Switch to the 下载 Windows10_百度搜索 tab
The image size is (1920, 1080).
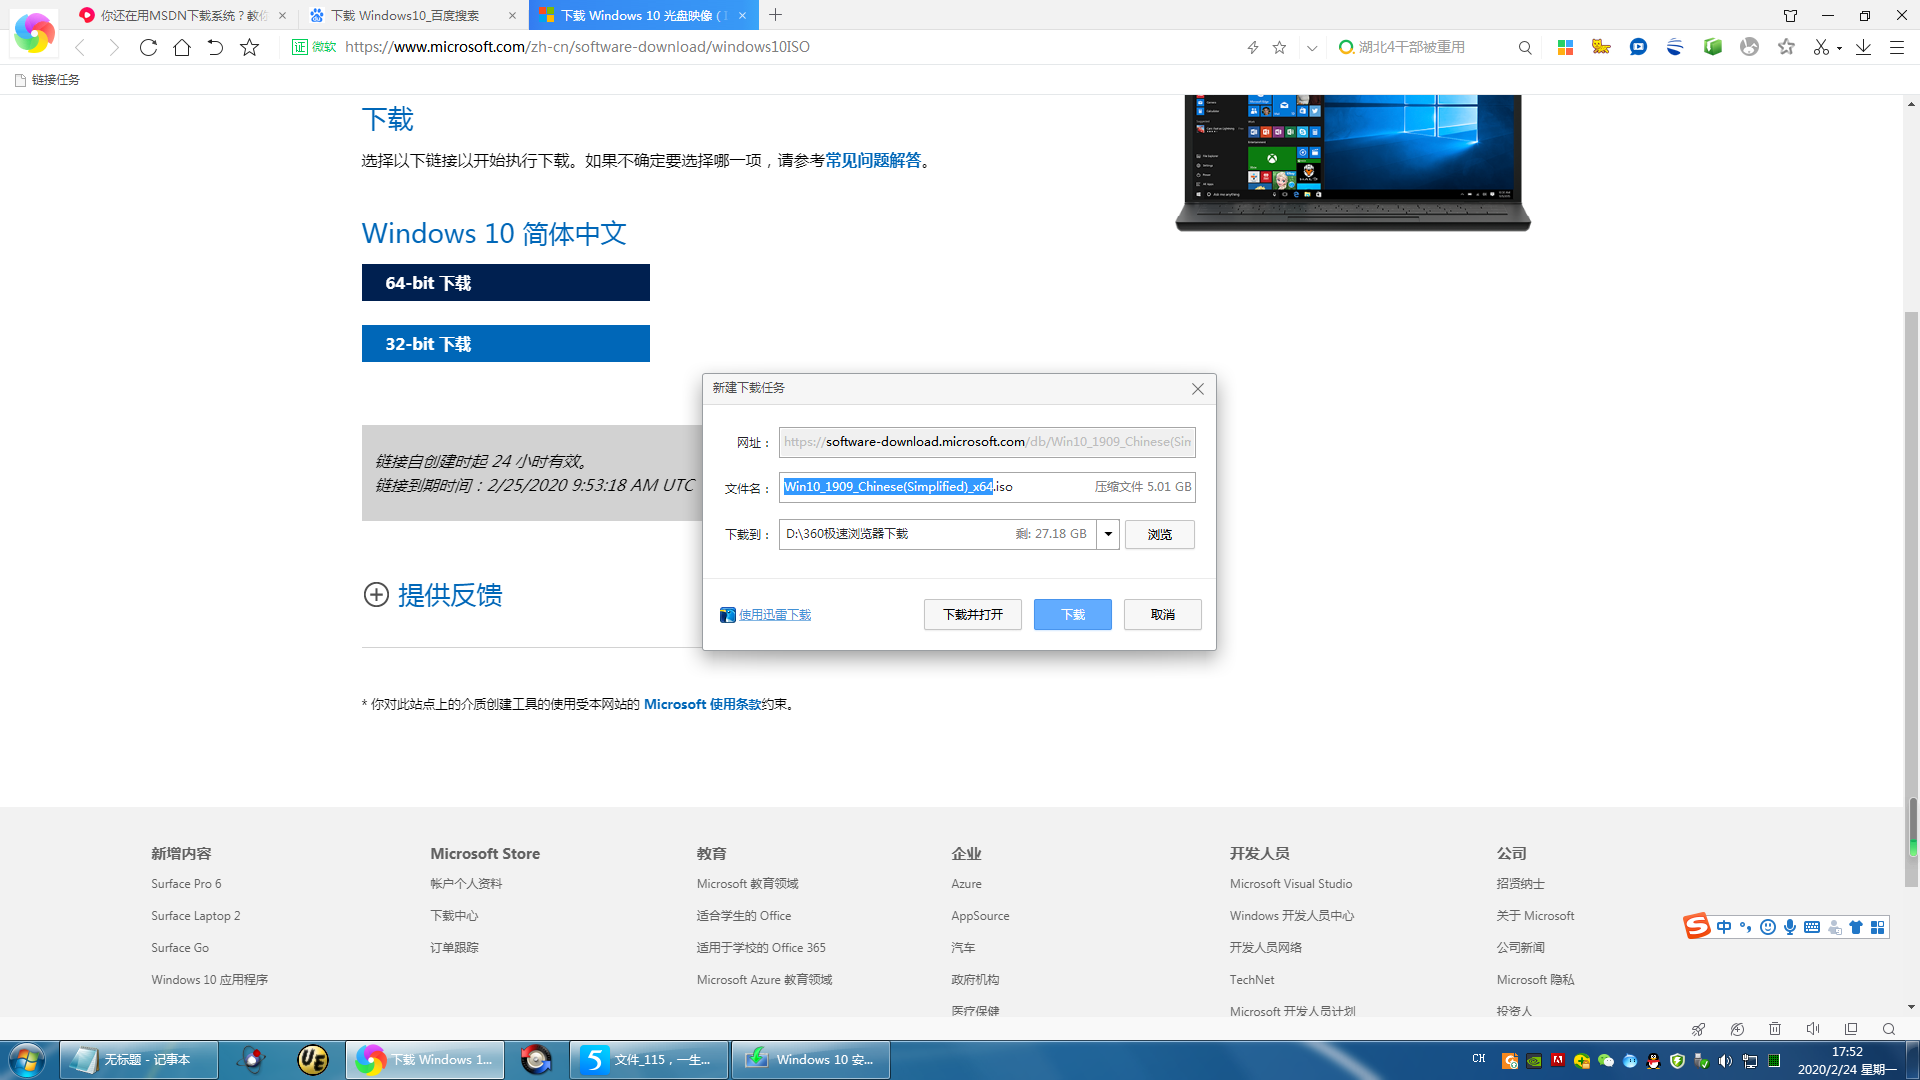tap(413, 15)
